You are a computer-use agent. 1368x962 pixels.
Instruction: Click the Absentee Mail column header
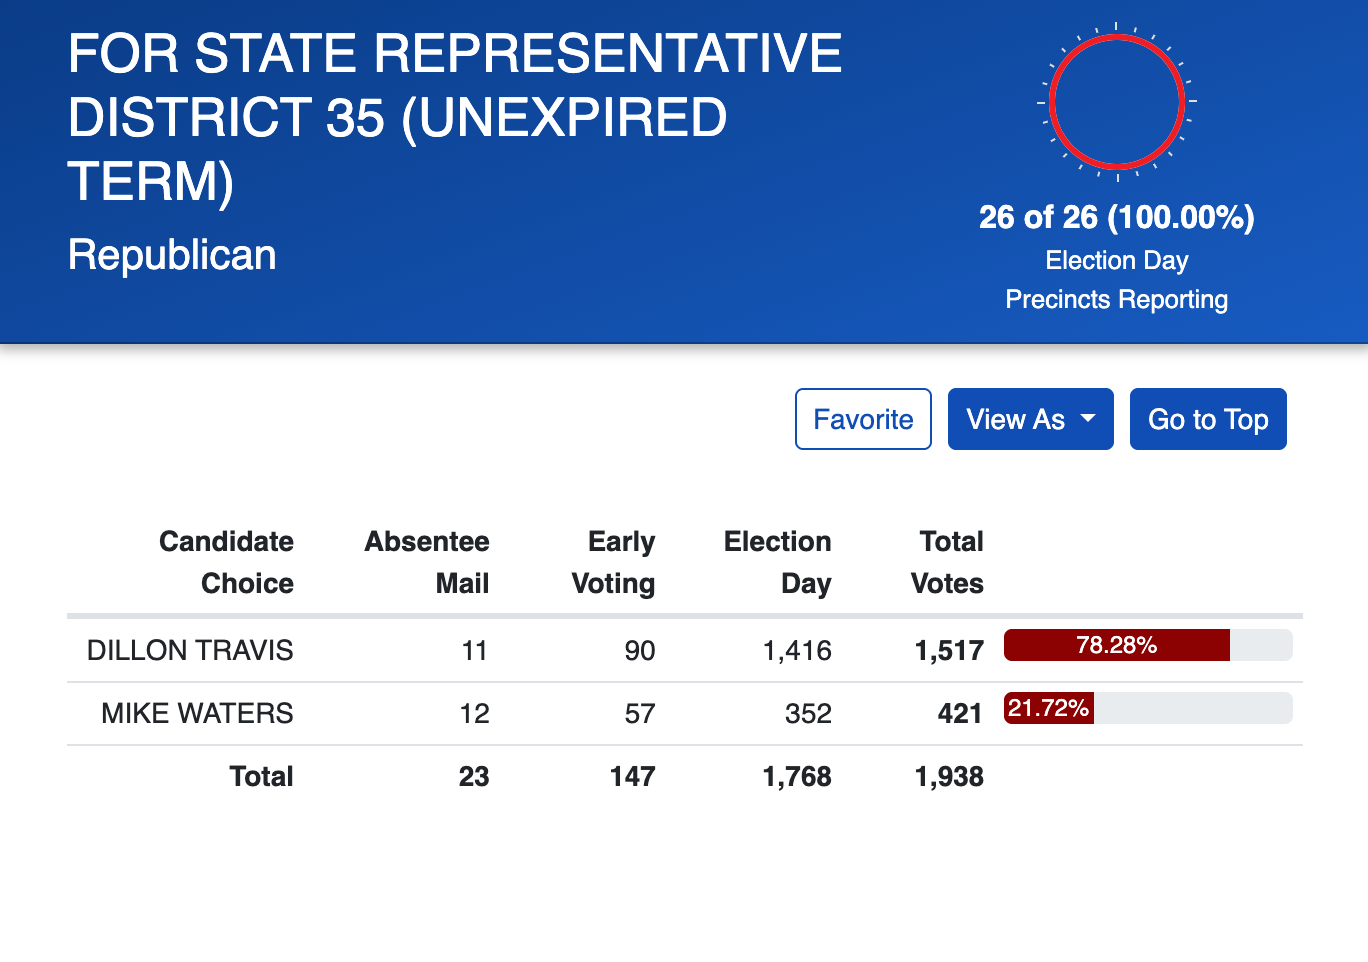click(x=427, y=562)
